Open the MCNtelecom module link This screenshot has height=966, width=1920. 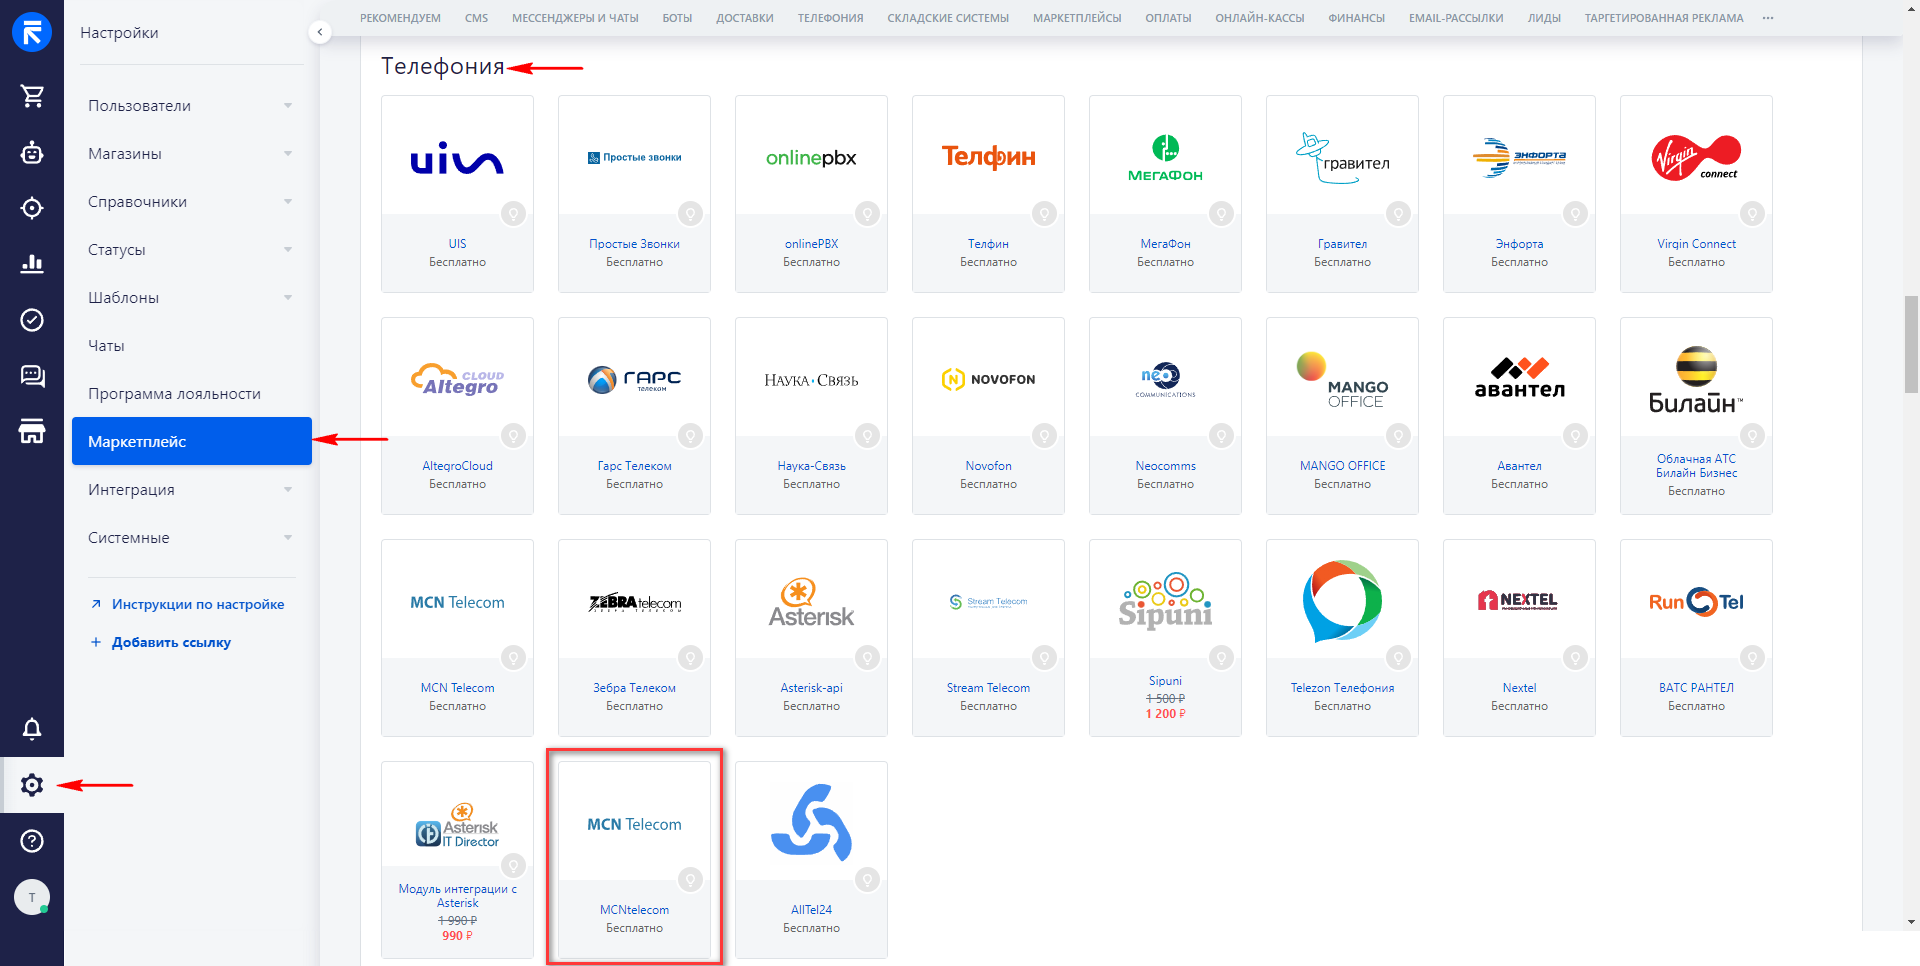click(634, 910)
